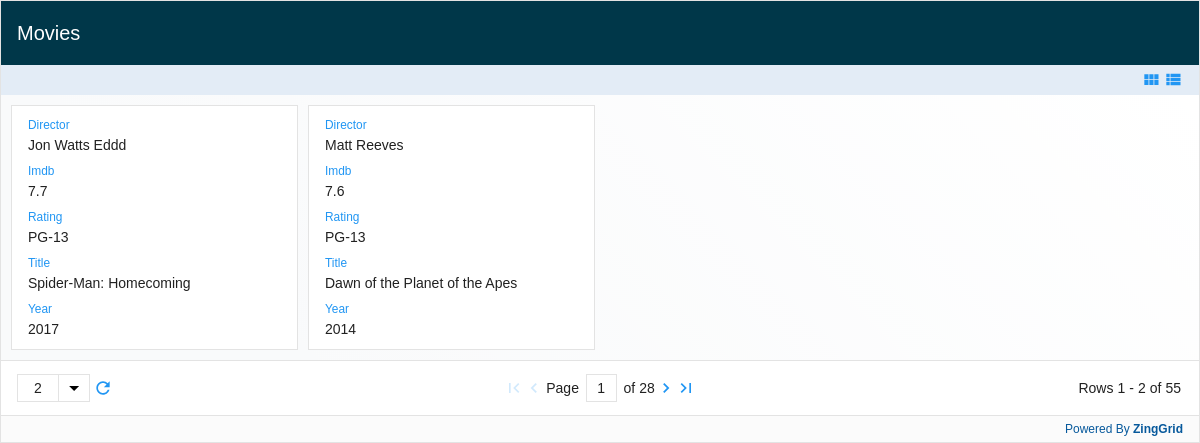
Task: Switch to row list layout icon
Action: 1173,80
